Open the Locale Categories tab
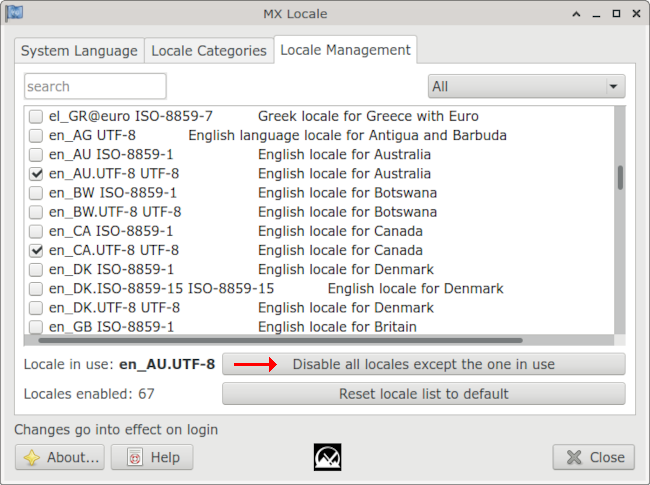The height and width of the screenshot is (485, 650). 209,51
